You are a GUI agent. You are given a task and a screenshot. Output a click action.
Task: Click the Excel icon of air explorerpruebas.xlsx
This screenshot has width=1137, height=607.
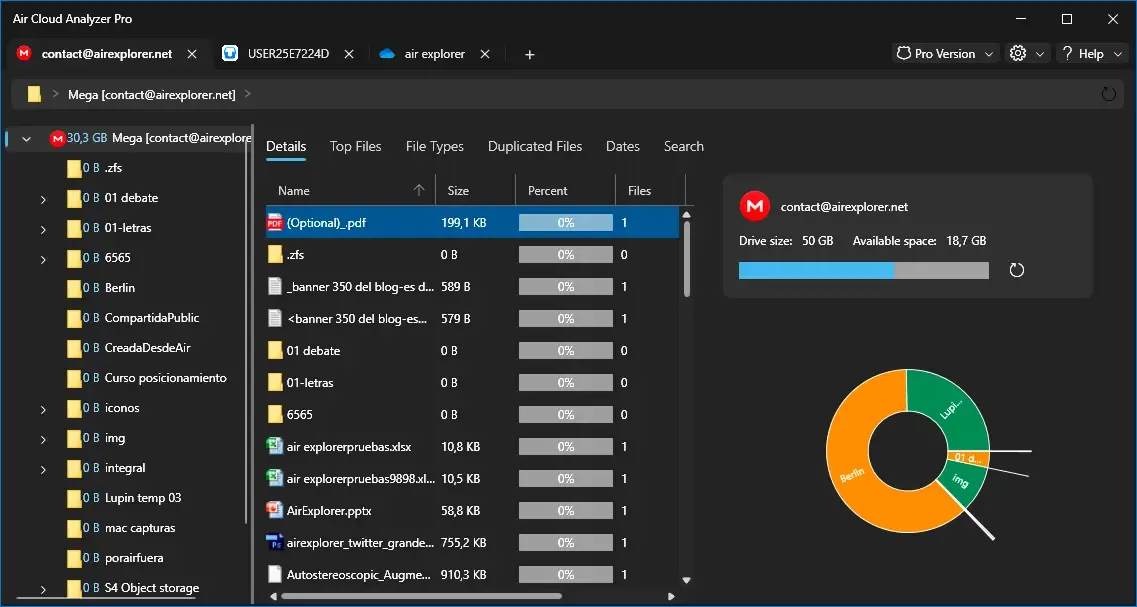pos(275,446)
